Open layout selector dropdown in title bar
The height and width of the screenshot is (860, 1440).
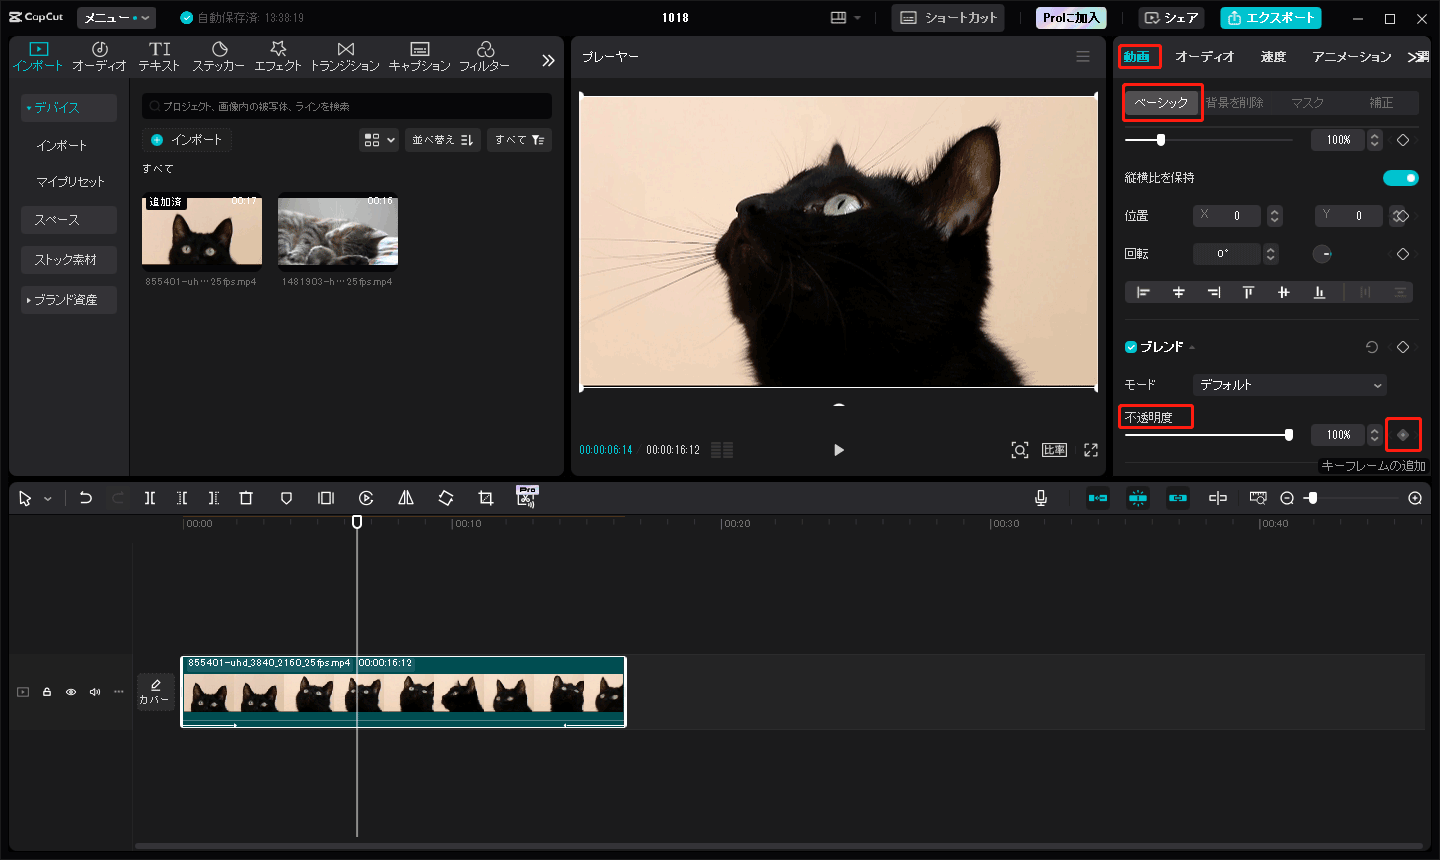[x=845, y=18]
